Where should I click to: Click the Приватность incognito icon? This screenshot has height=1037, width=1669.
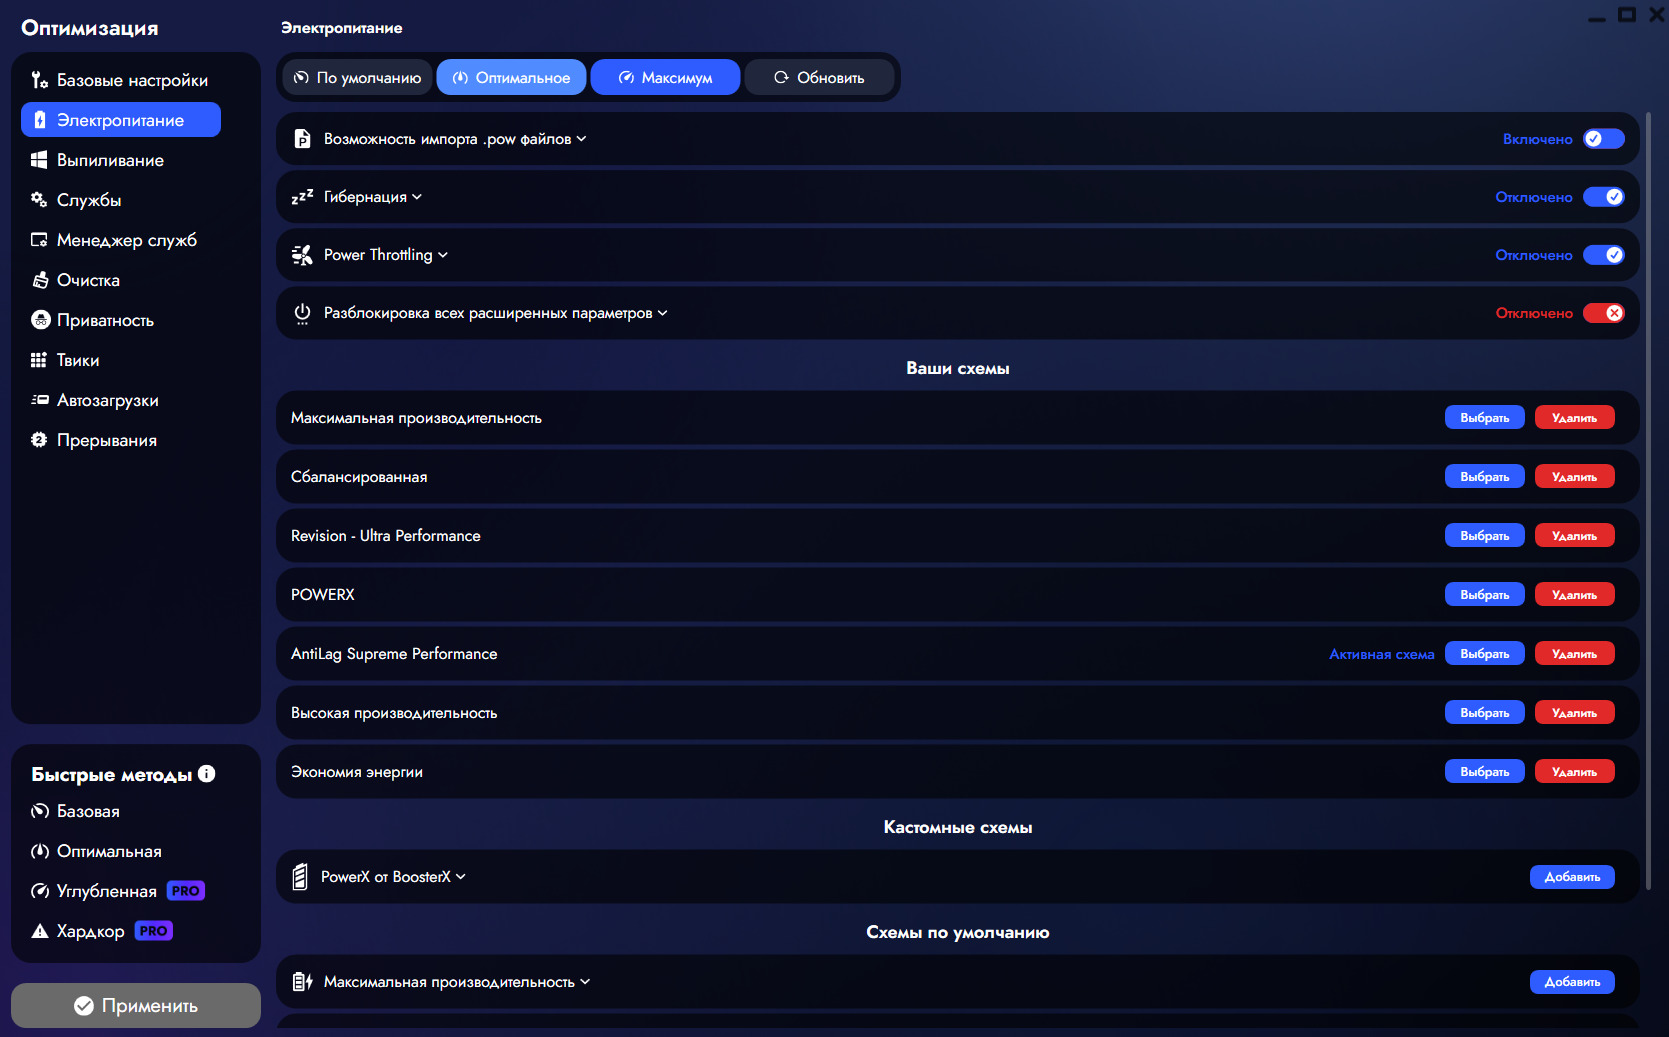point(39,320)
